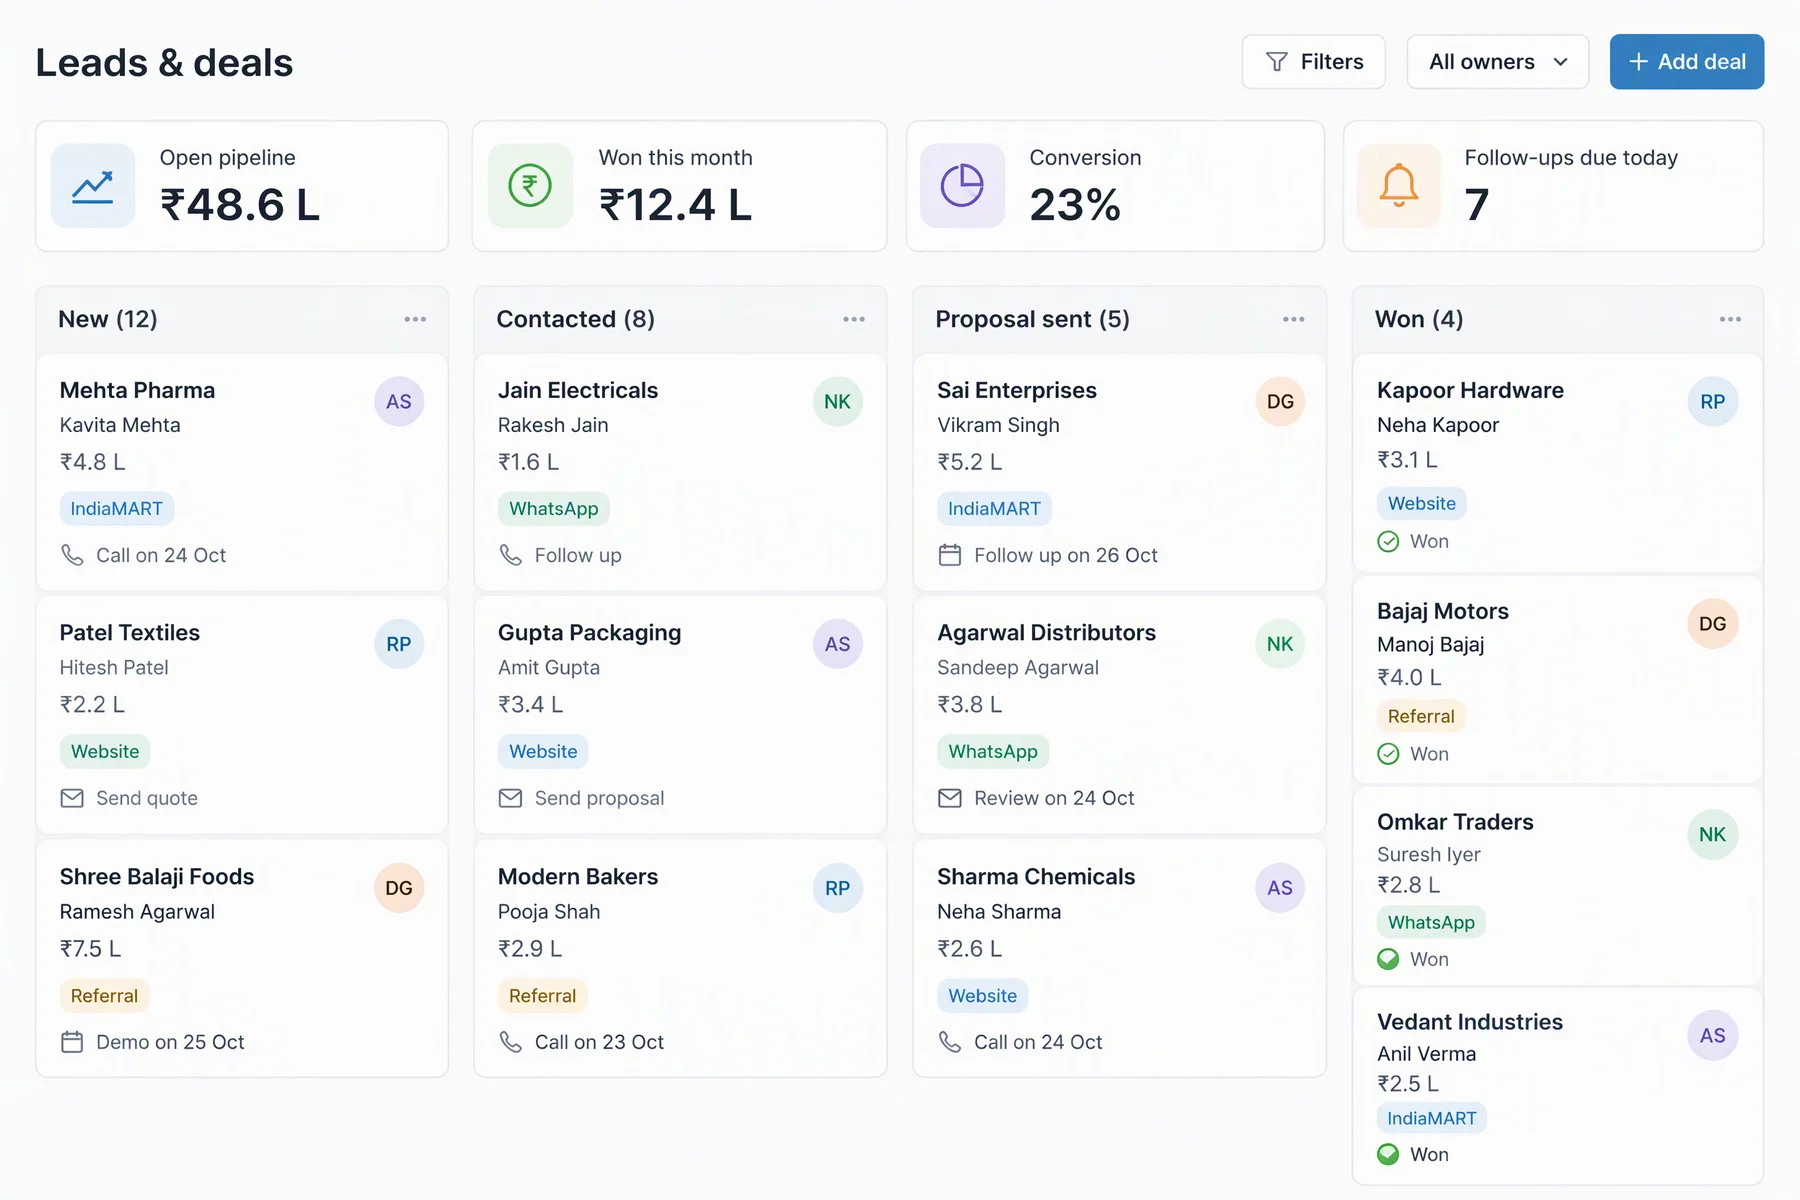
Task: Click the rupee icon beside Won this month
Action: (530, 186)
